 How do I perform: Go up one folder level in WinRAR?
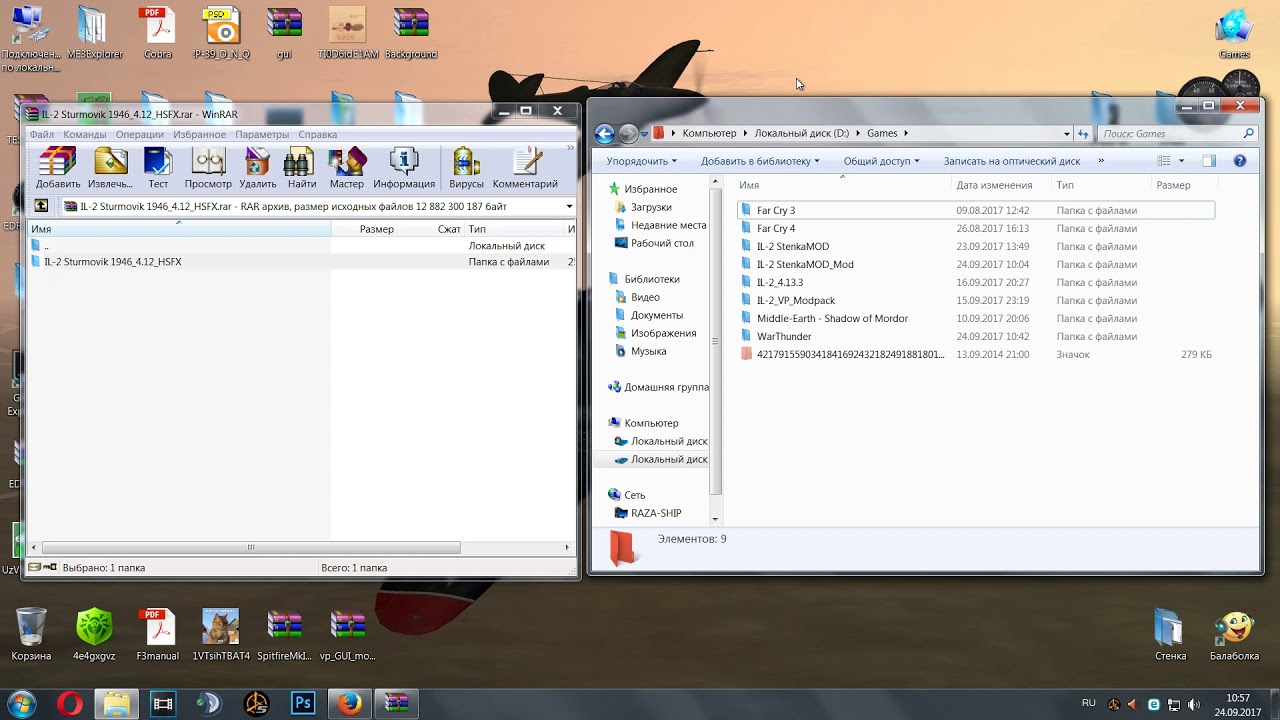point(41,206)
